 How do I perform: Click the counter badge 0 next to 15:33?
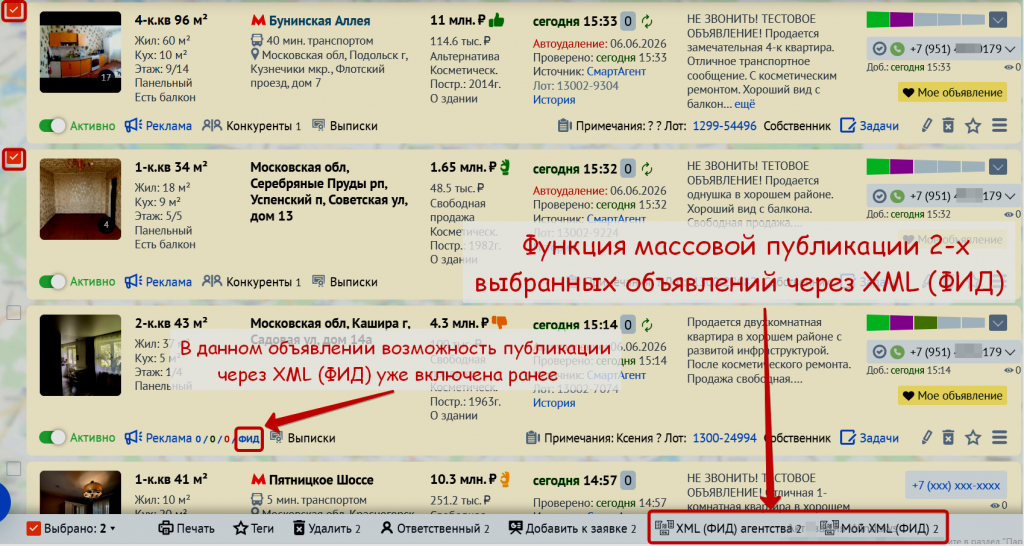point(628,22)
